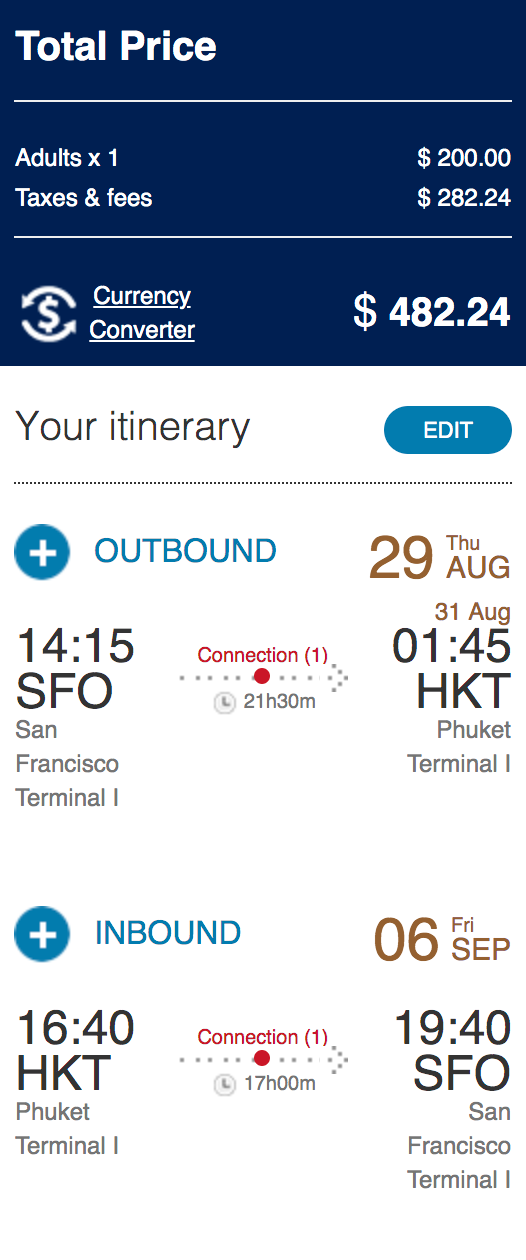
Task: Click outbound clock icon beside 21h30m
Action: tap(225, 702)
